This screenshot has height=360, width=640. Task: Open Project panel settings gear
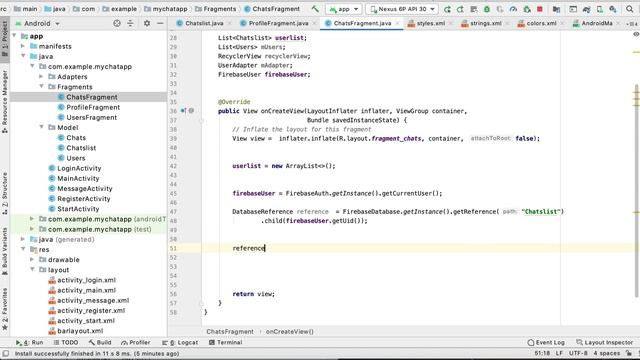pyautogui.click(x=147, y=23)
